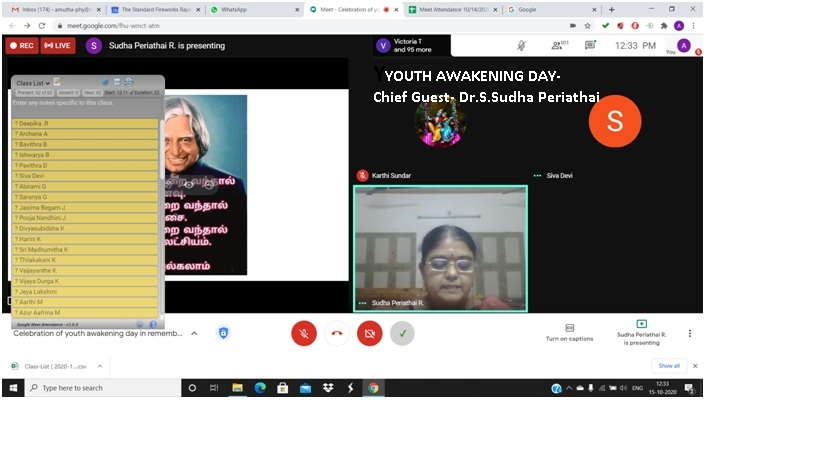The image size is (819, 460).
Task: Click the blue shield host controls icon
Action: (224, 333)
